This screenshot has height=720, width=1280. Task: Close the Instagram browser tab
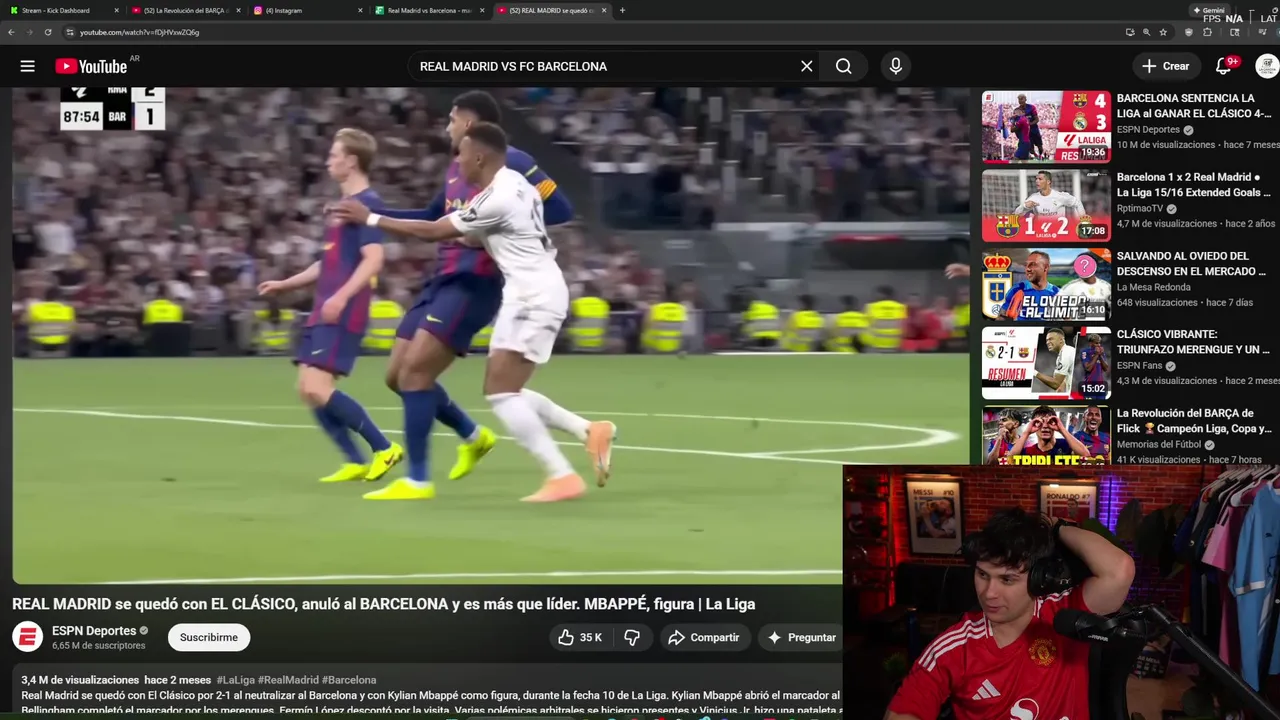point(360,10)
